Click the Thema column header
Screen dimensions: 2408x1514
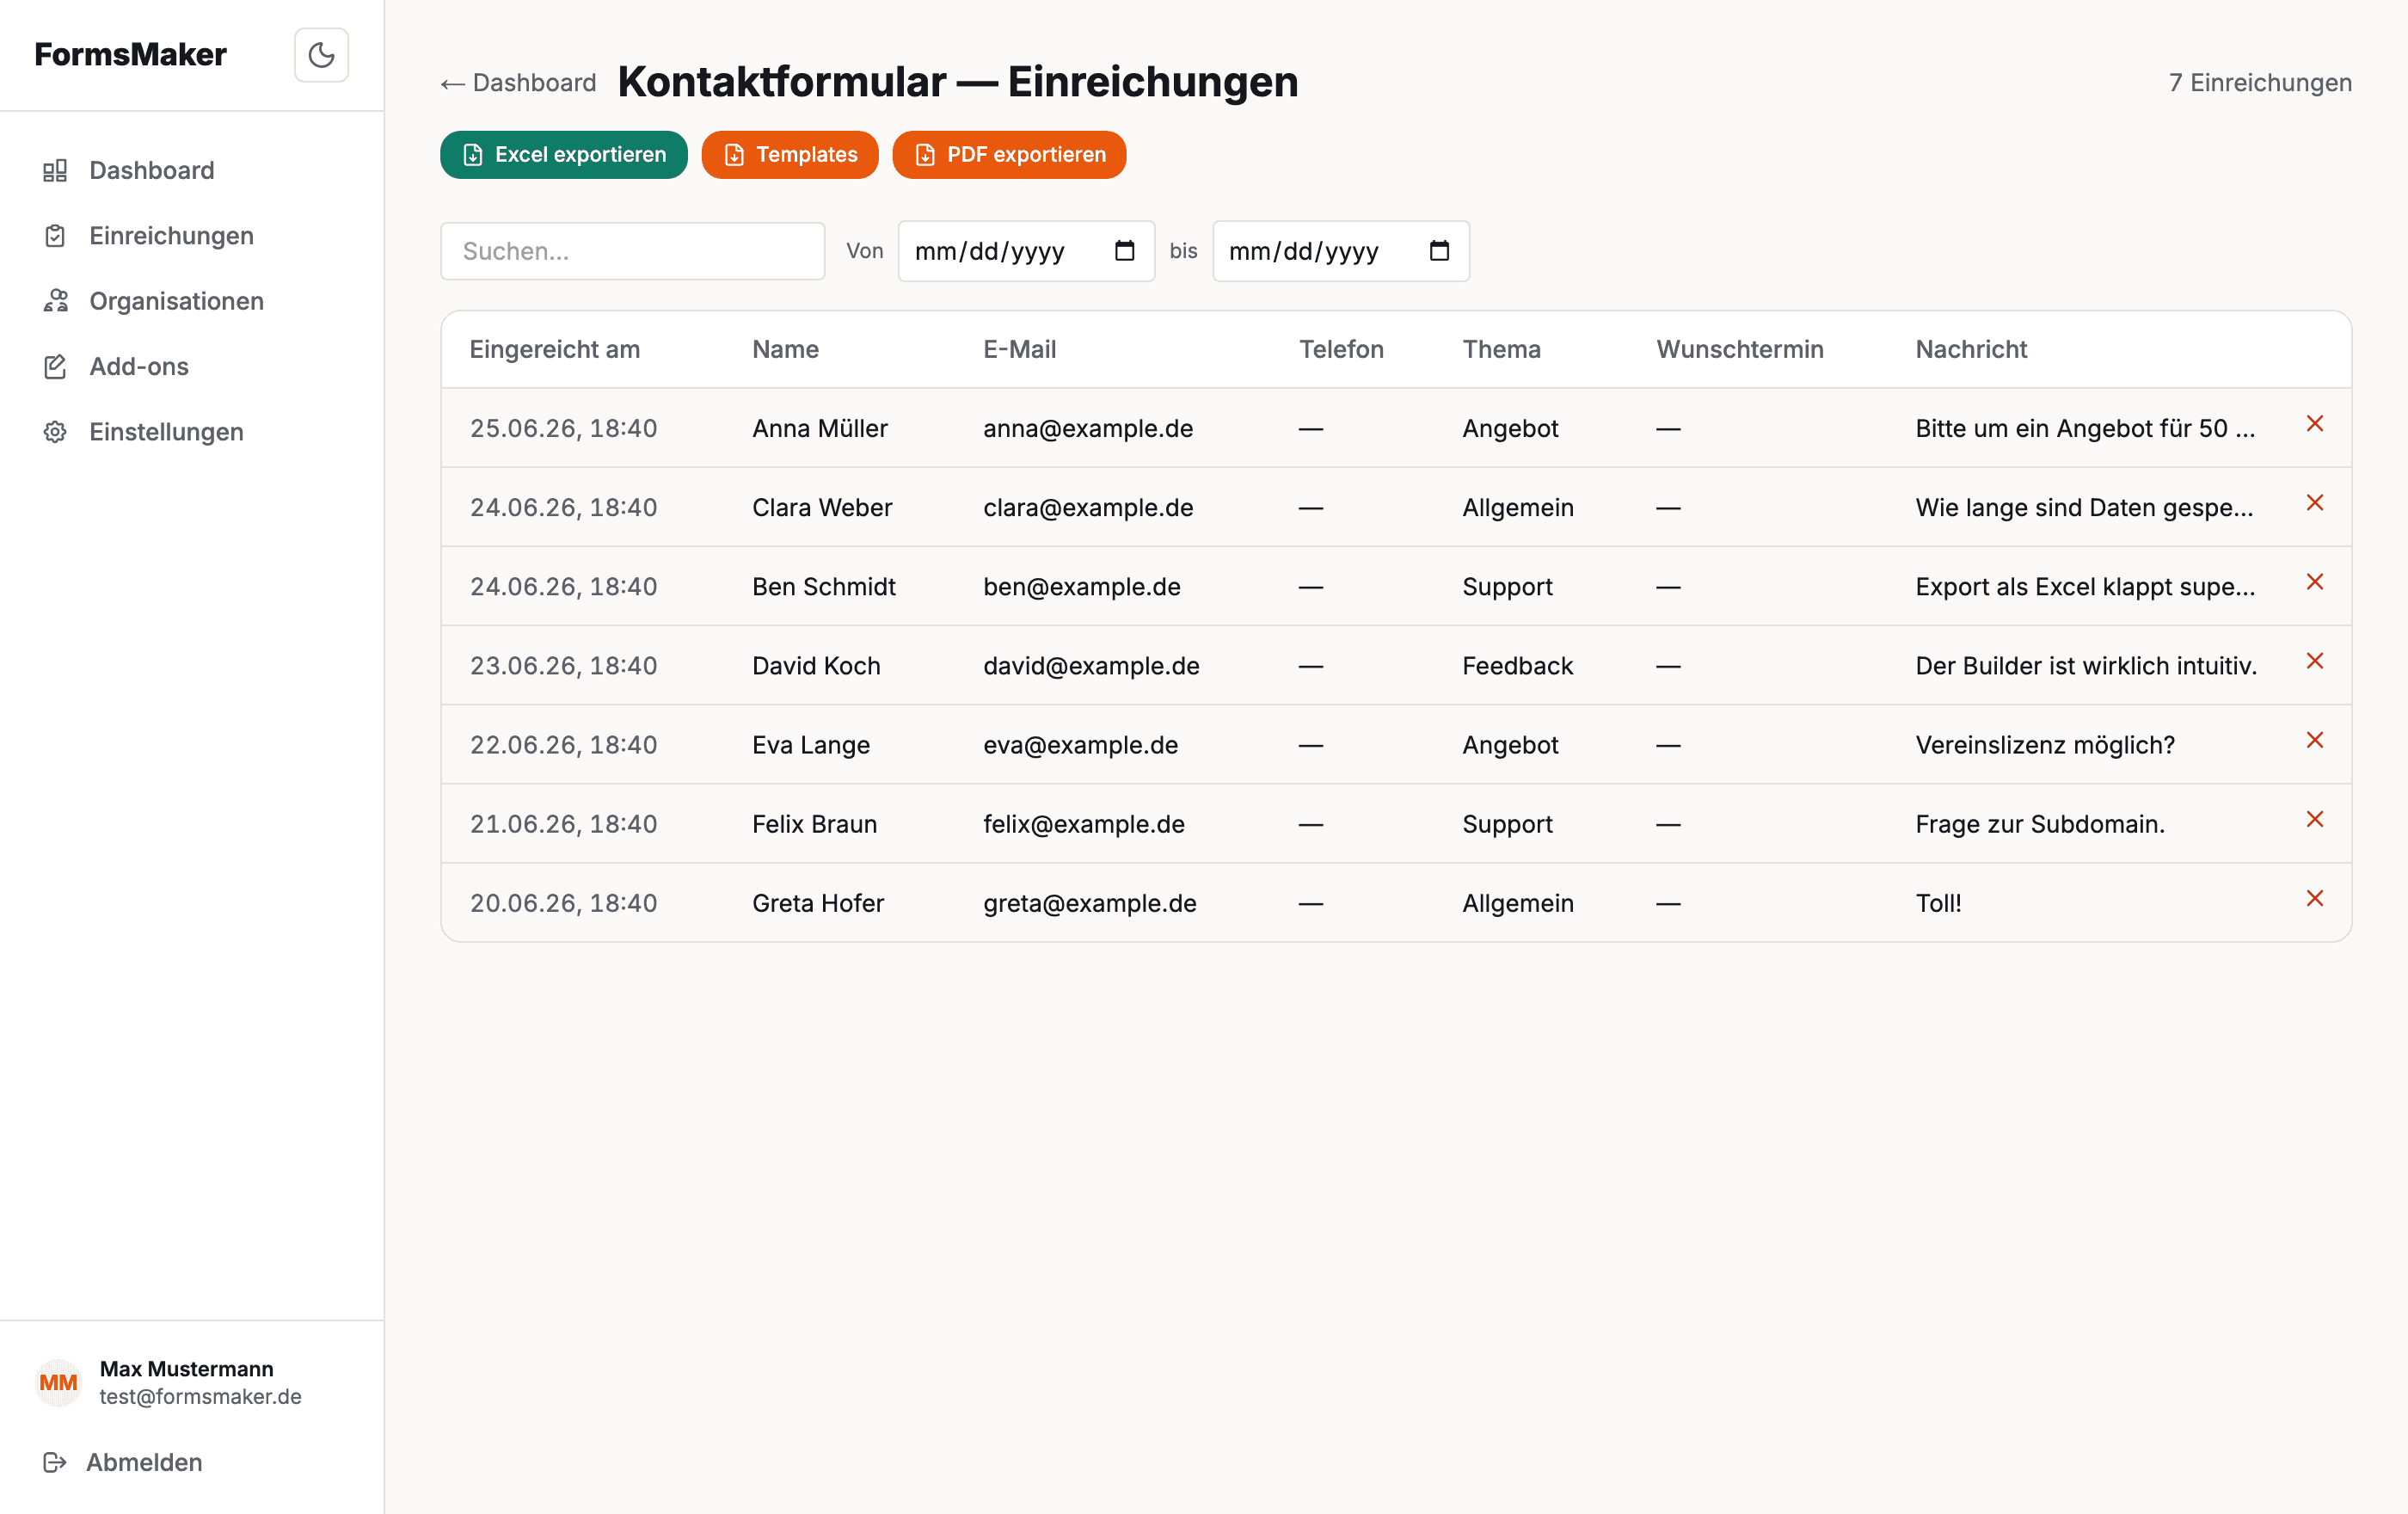coord(1501,349)
